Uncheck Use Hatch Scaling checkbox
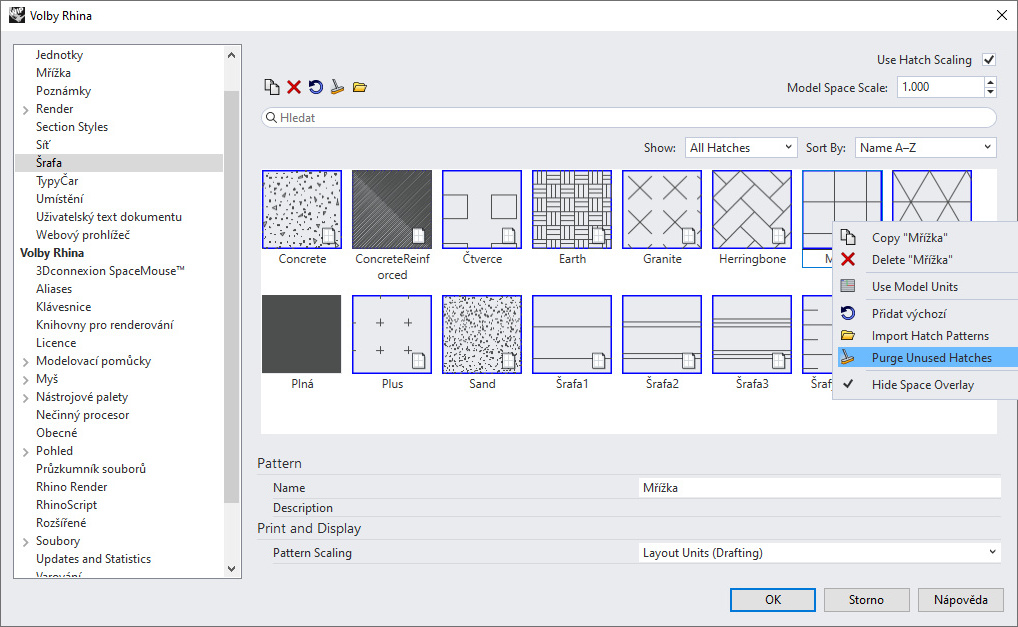Image resolution: width=1018 pixels, height=627 pixels. [989, 60]
